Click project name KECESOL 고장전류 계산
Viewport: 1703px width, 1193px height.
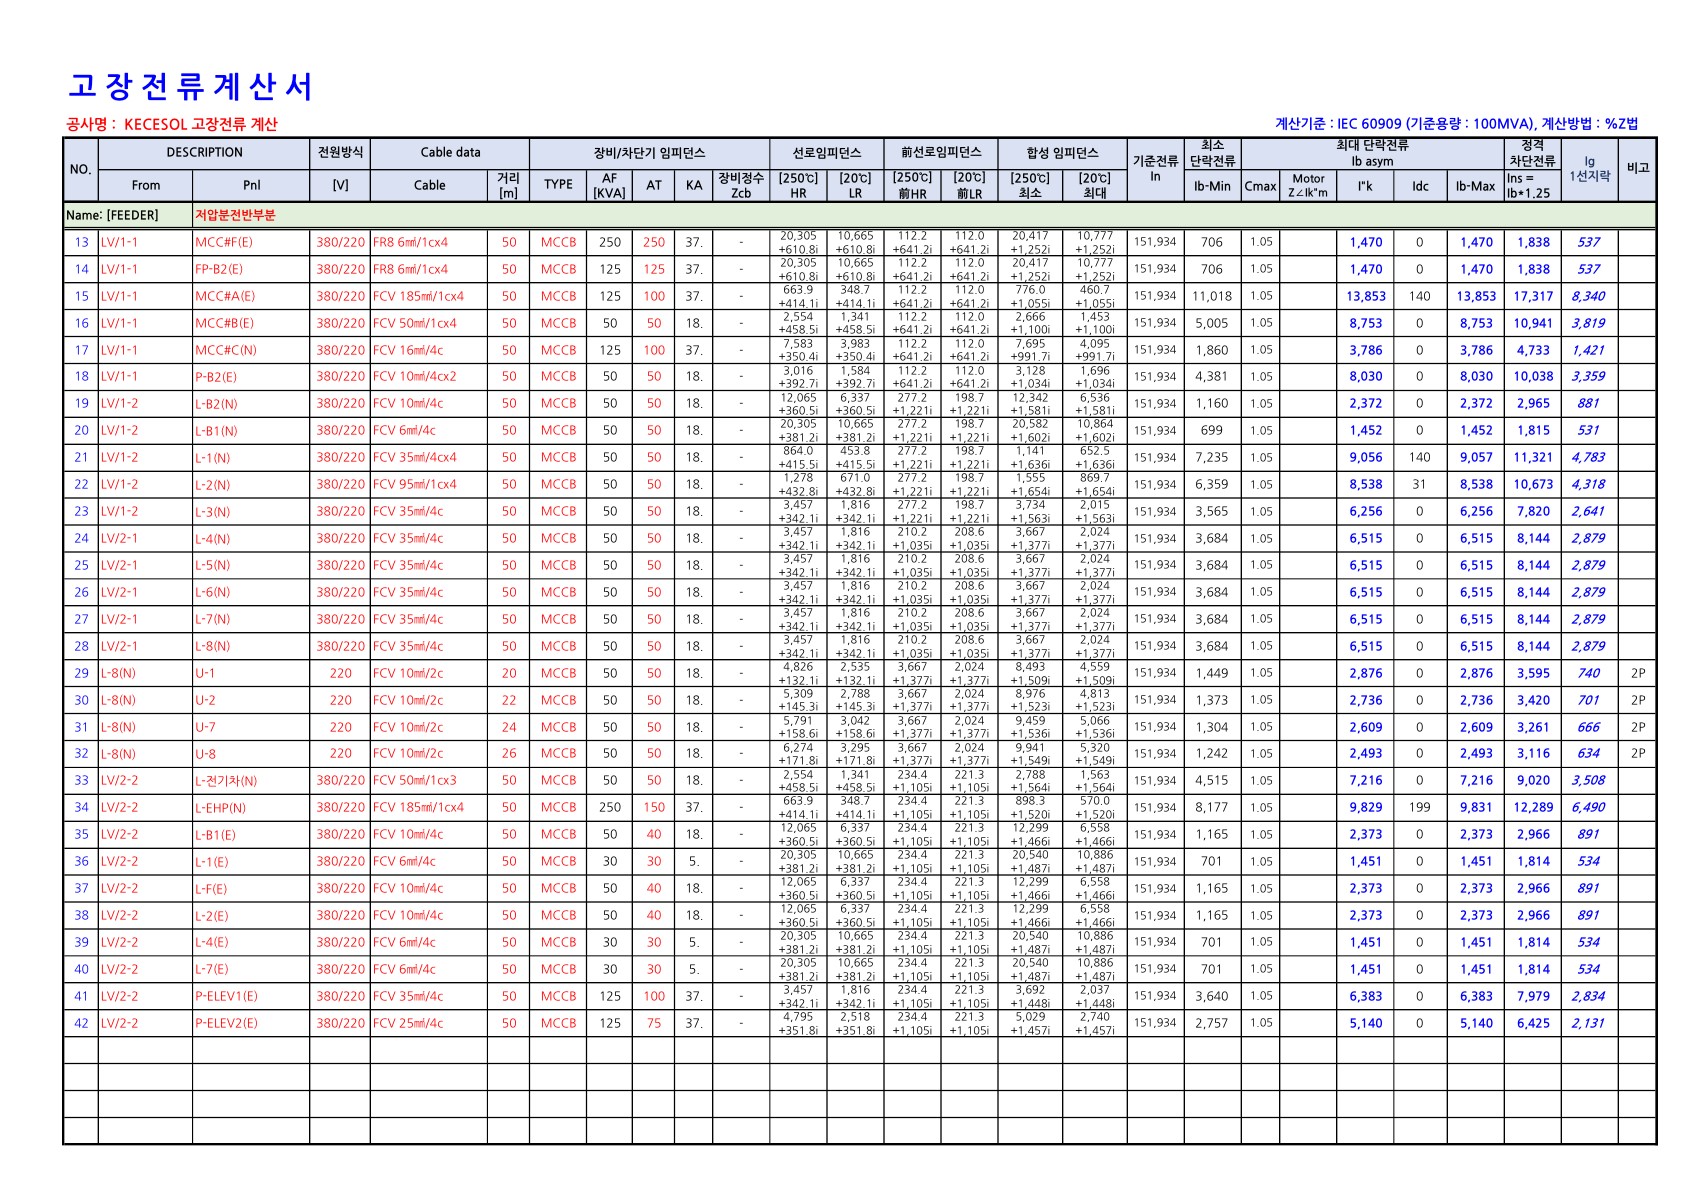click(x=200, y=124)
